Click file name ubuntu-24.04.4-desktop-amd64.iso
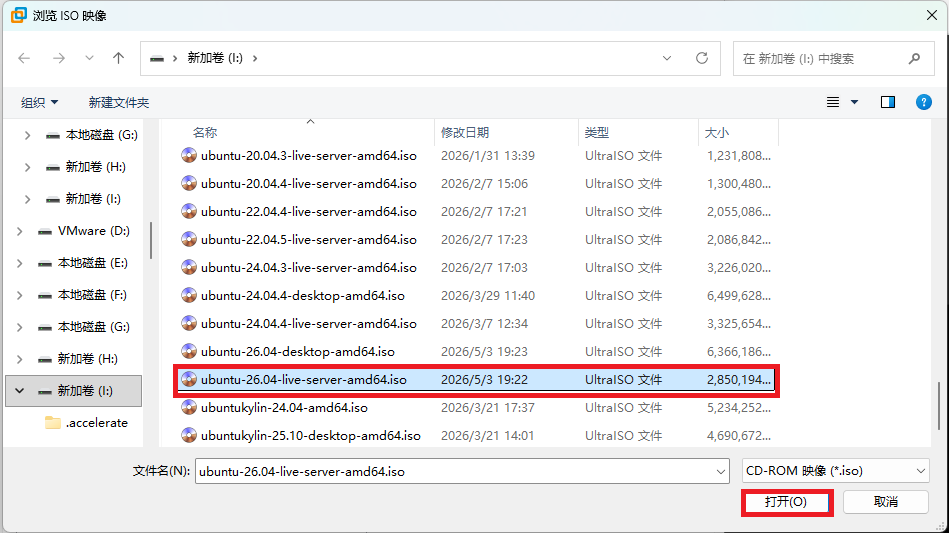This screenshot has width=949, height=533. point(303,296)
